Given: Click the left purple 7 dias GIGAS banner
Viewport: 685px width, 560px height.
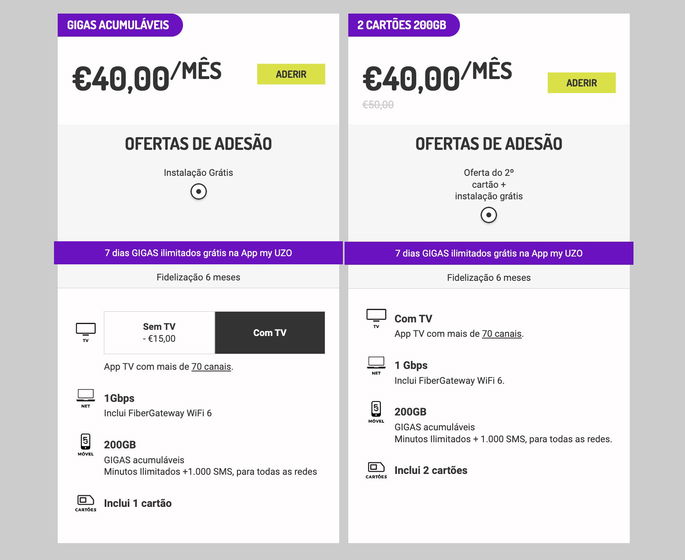Looking at the screenshot, I should (198, 254).
